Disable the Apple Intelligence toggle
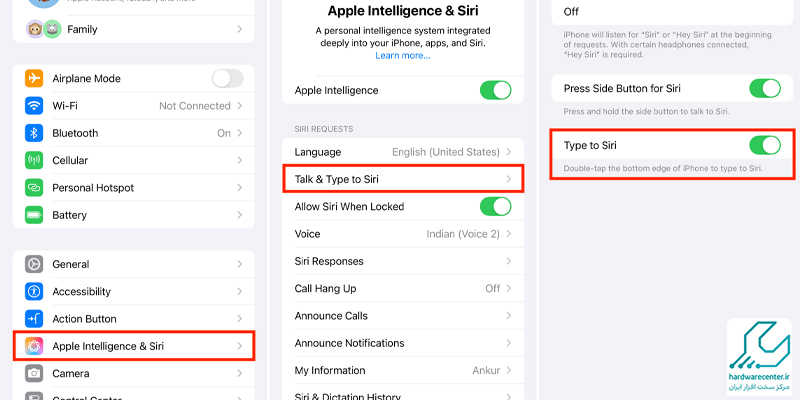The image size is (800, 400). click(x=495, y=90)
